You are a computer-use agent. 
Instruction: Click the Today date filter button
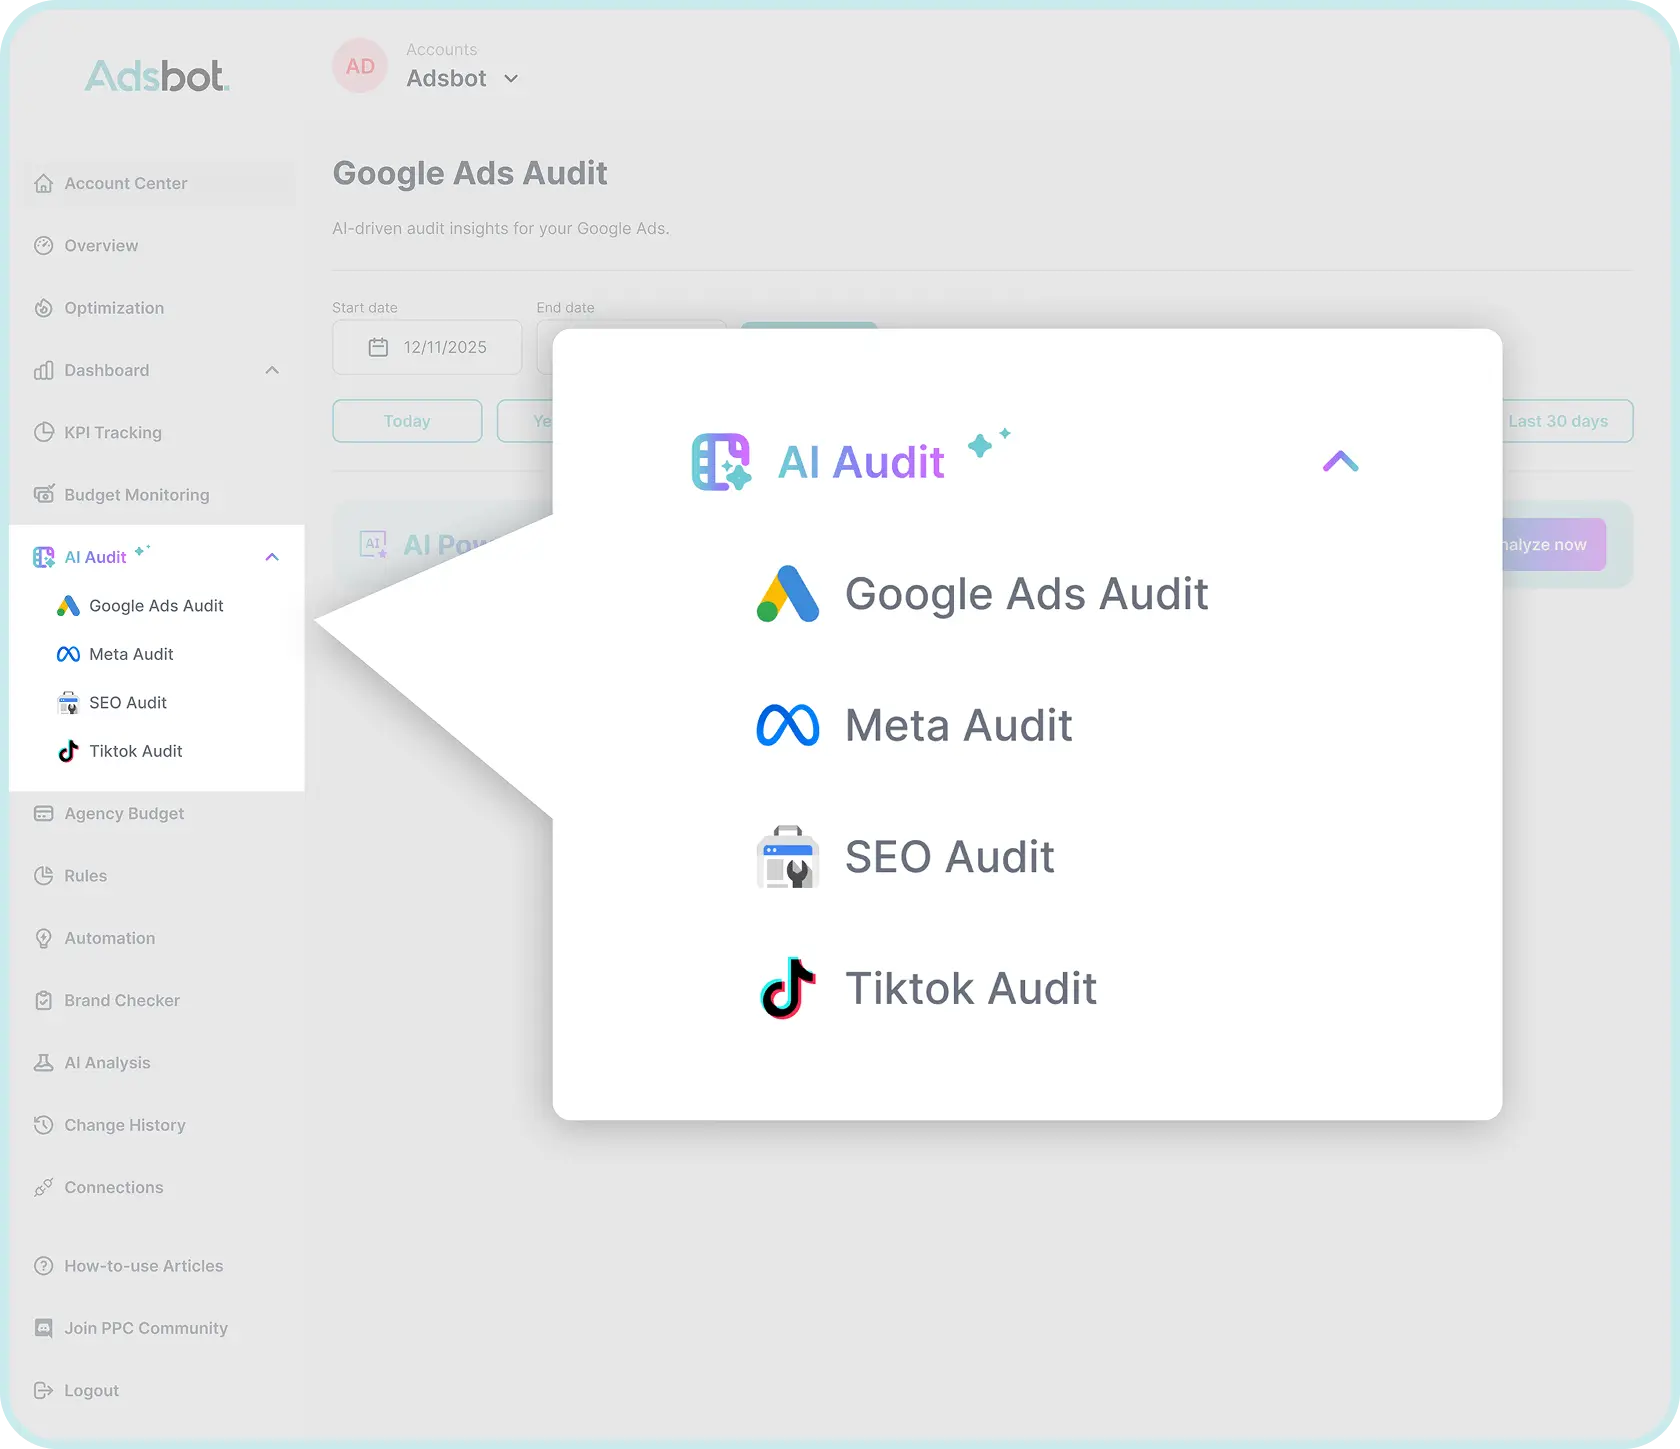point(406,421)
